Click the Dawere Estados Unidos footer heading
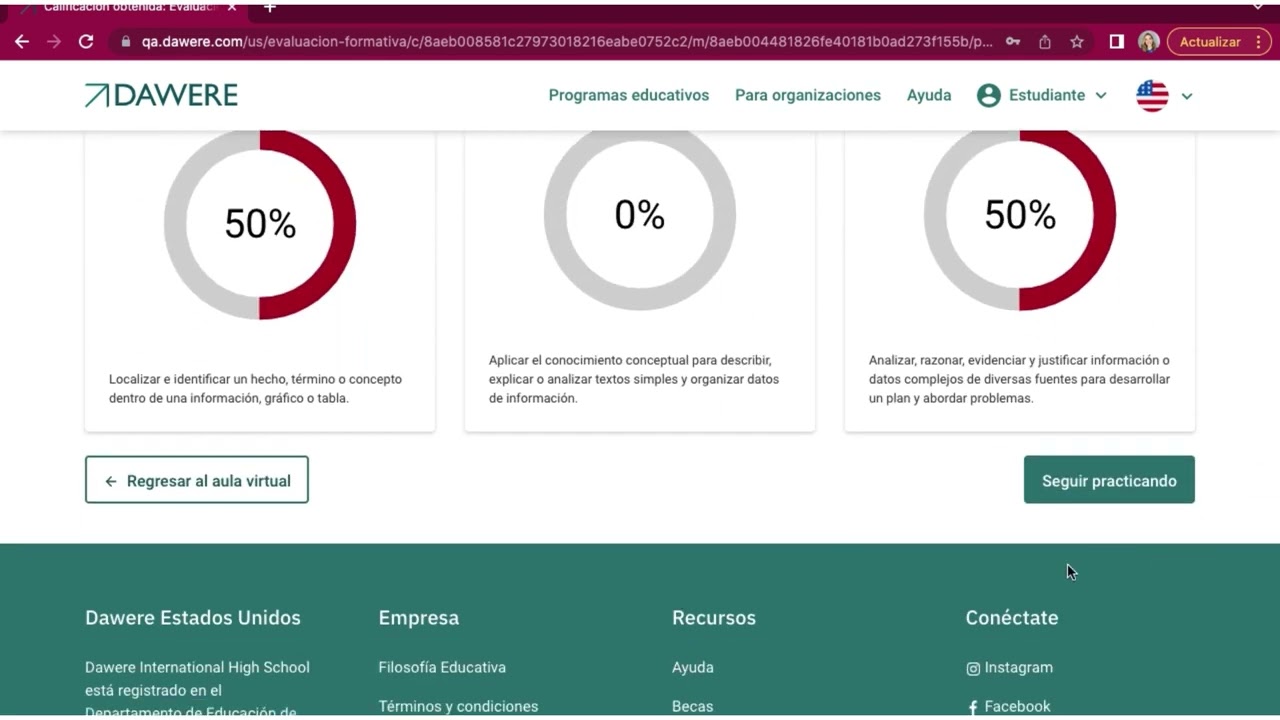The image size is (1280, 720). tap(193, 617)
